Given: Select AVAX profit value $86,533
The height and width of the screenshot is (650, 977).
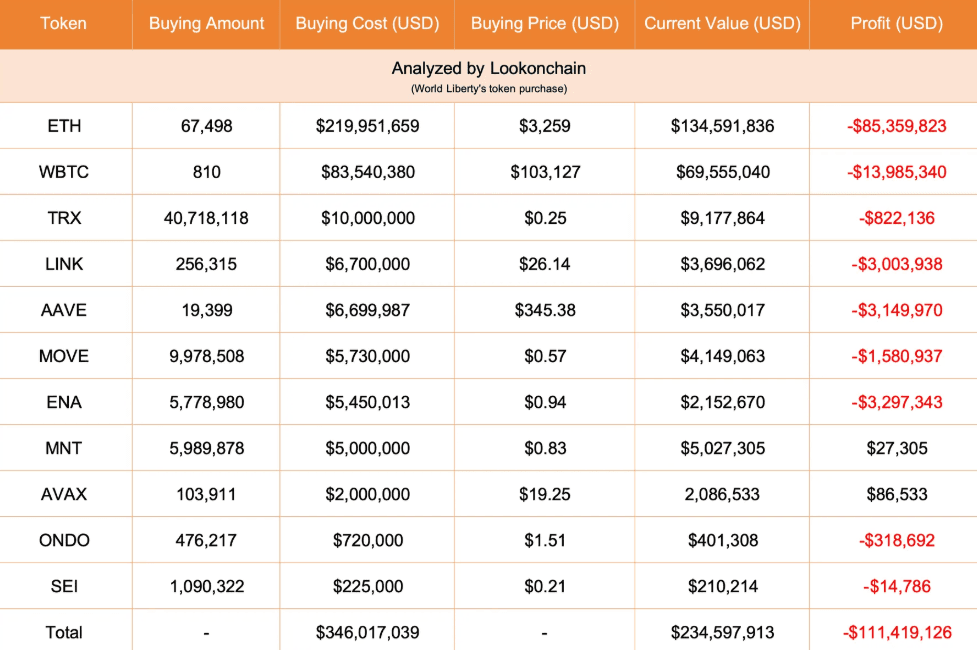Looking at the screenshot, I should coord(896,494).
